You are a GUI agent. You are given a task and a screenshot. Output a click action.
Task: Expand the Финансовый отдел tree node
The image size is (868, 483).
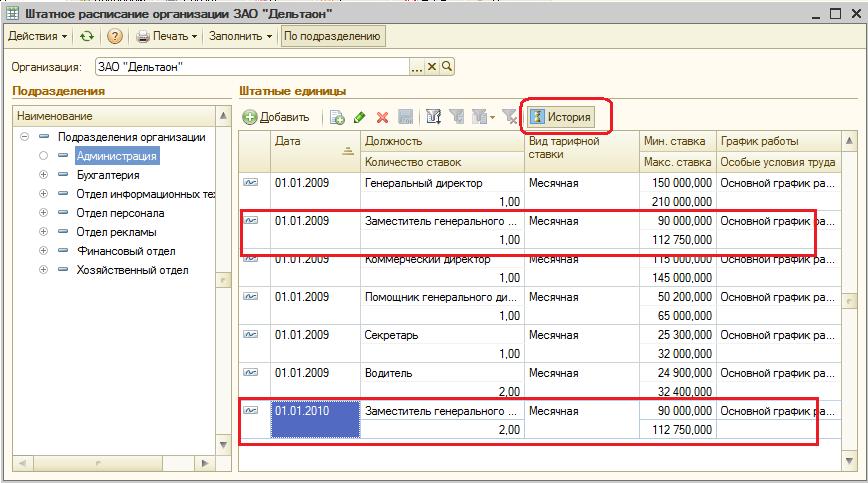coord(43,251)
